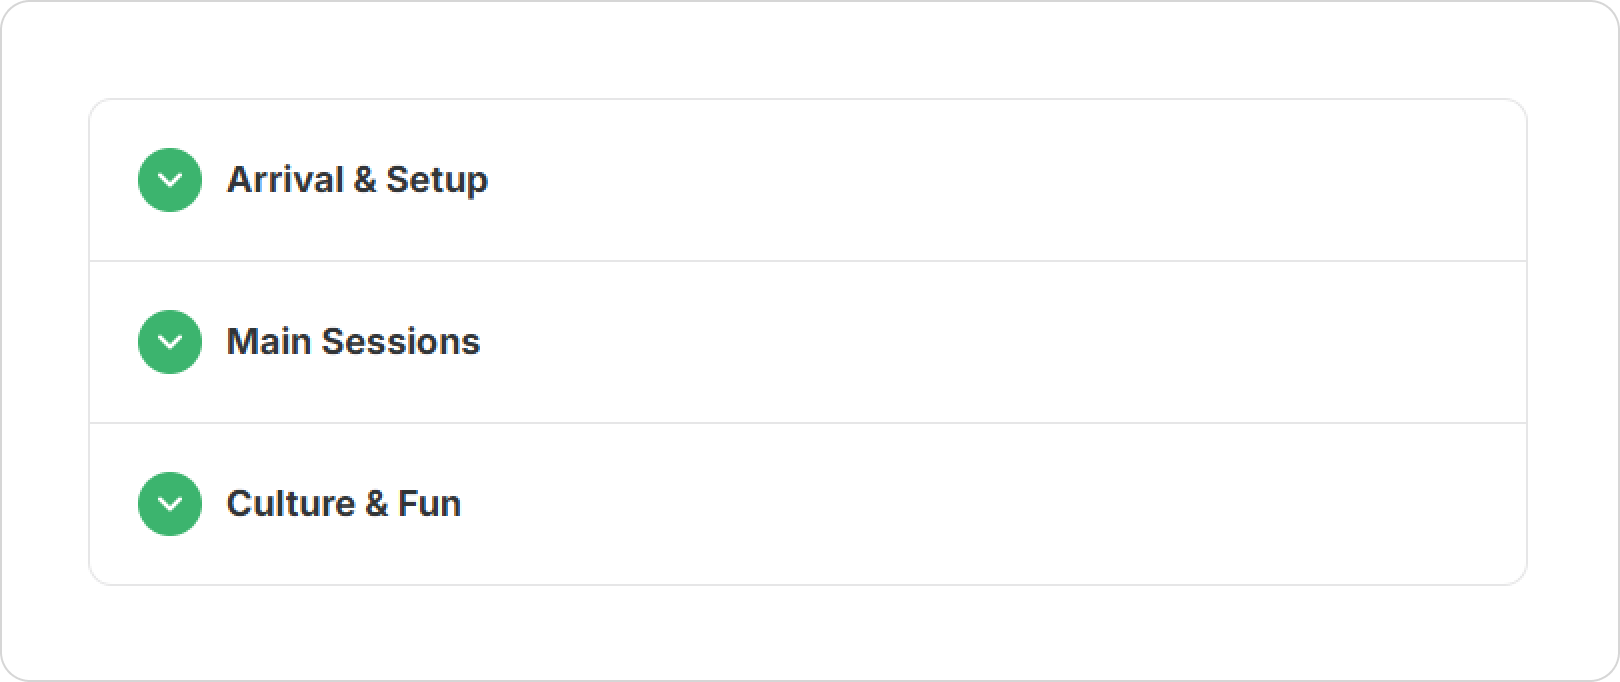This screenshot has width=1620, height=682.
Task: Show details under Main Sessions title
Action: 808,342
